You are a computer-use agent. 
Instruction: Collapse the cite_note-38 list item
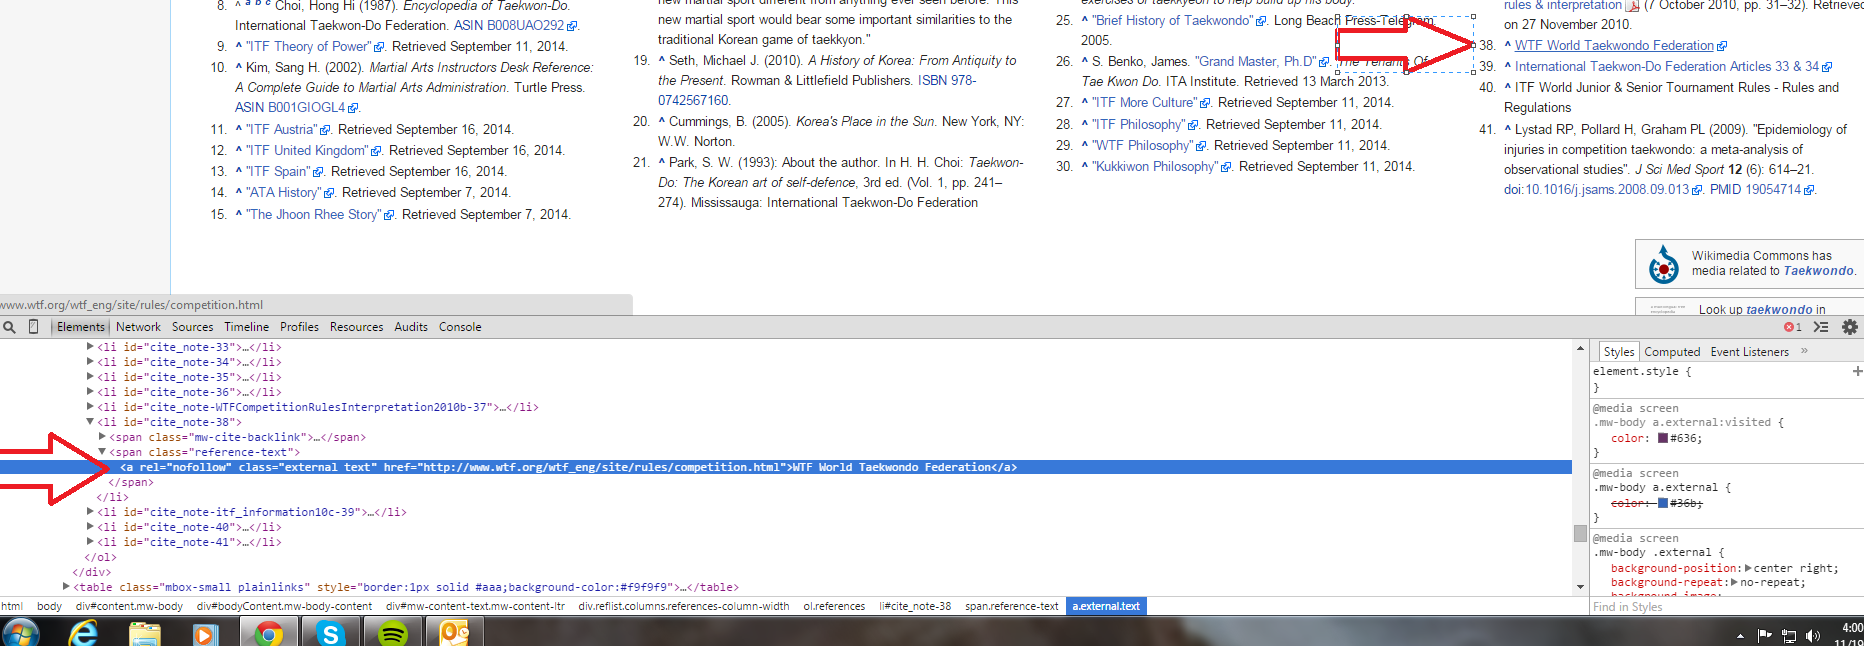[x=90, y=422]
